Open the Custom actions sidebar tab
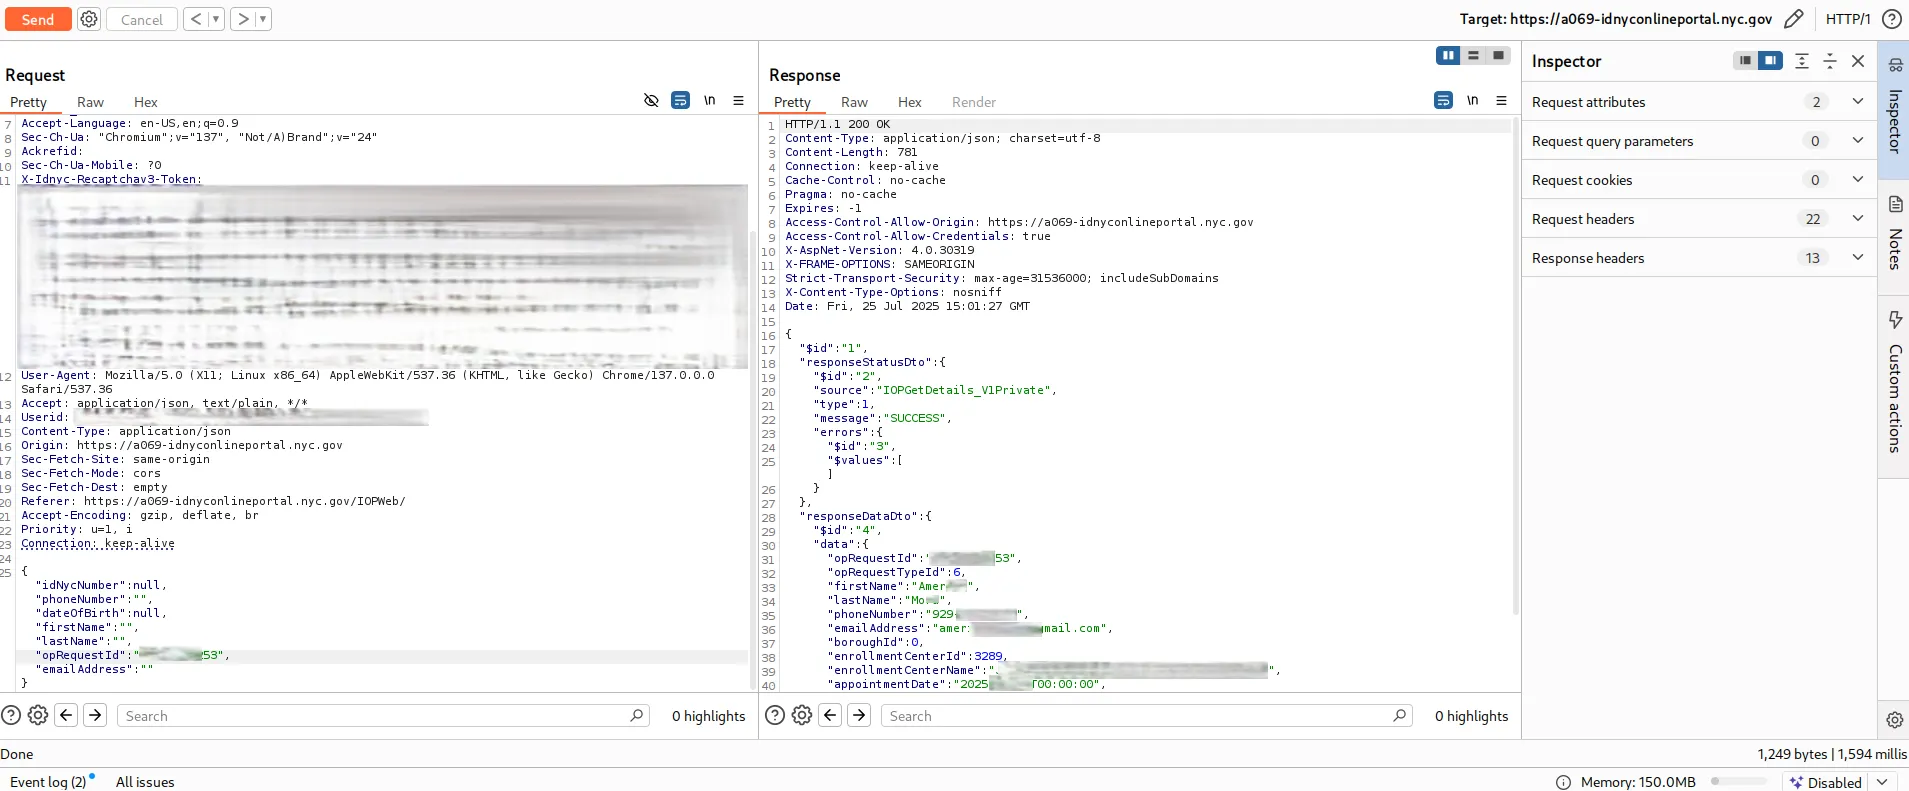1909x791 pixels. (x=1894, y=385)
